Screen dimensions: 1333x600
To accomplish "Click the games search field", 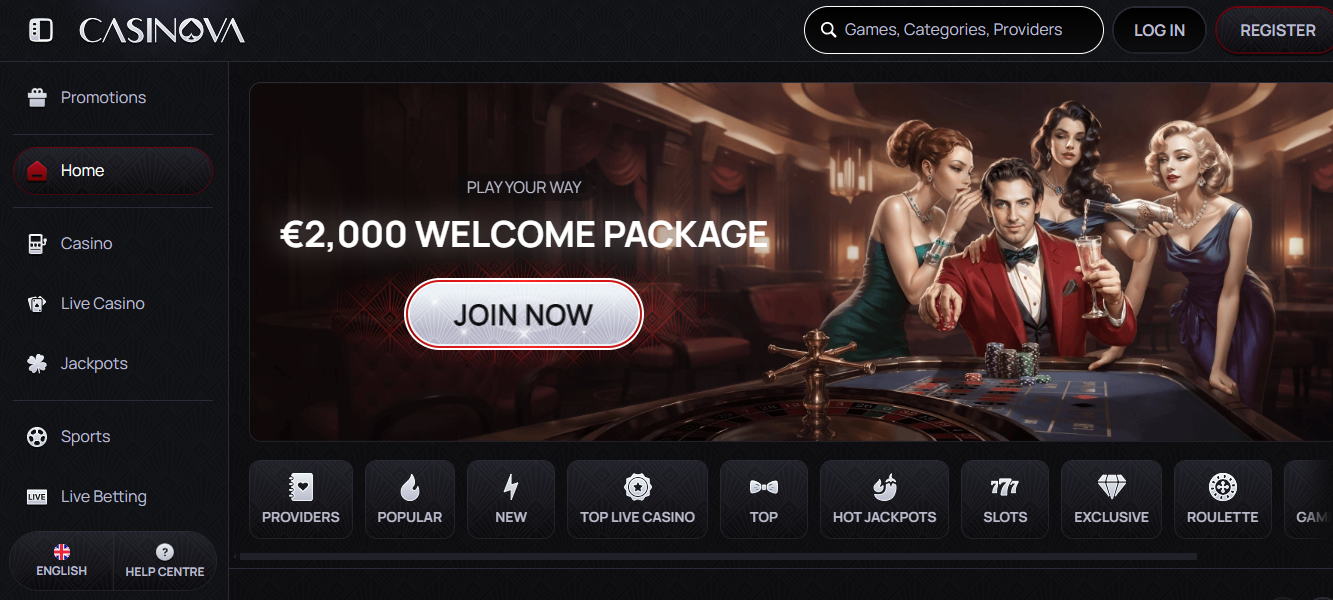I will 953,30.
